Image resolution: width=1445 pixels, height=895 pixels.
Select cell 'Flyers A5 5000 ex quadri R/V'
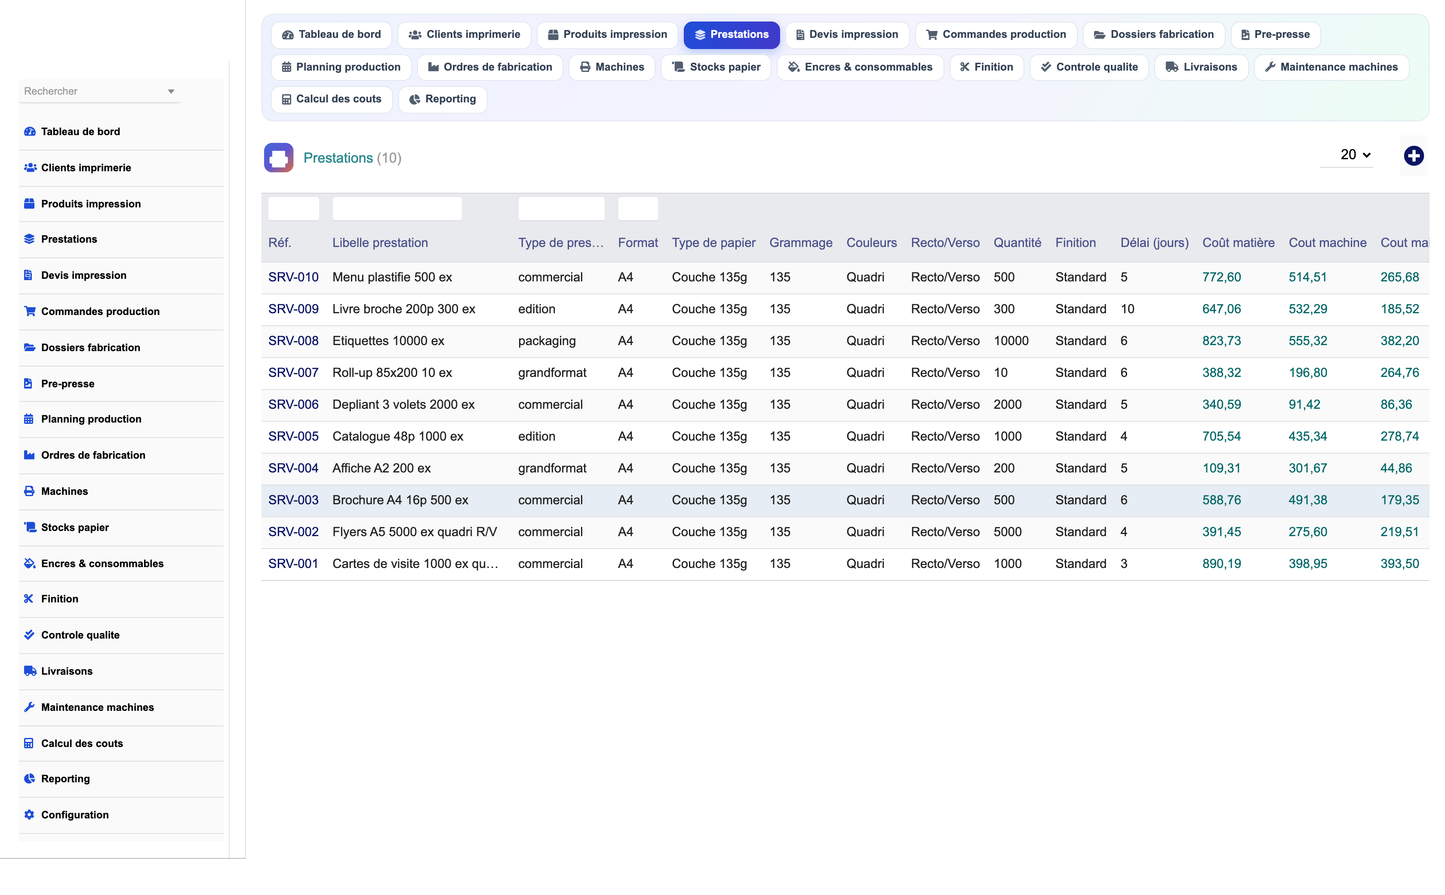415,532
